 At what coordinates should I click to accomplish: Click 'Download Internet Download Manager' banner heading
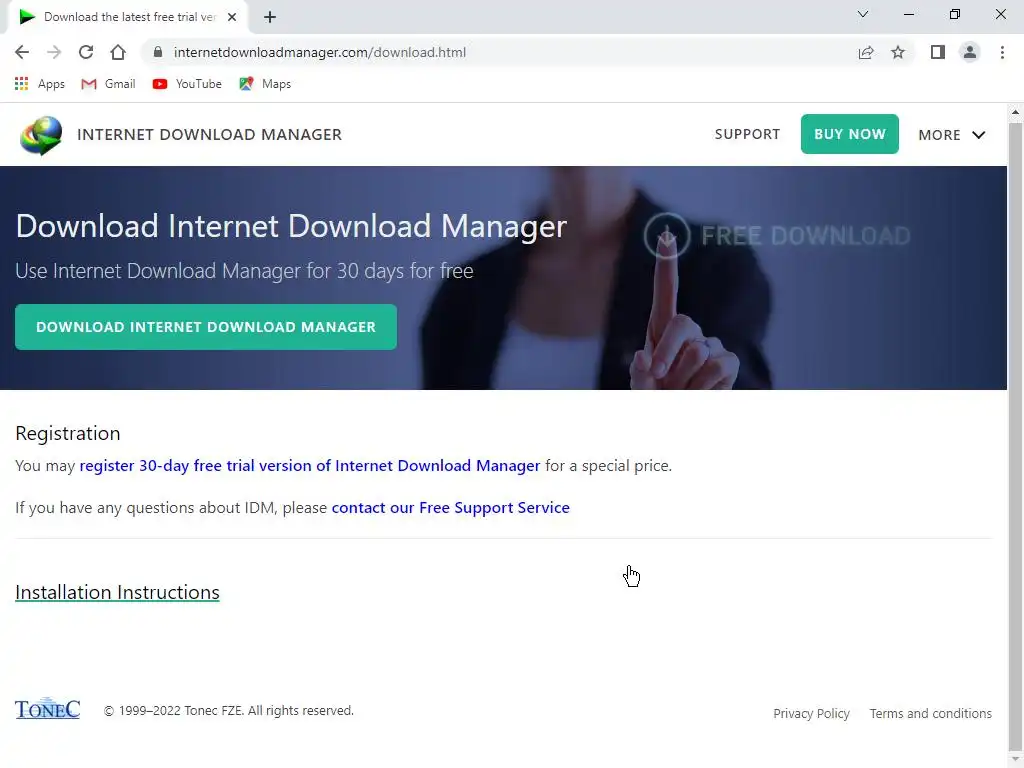point(291,226)
